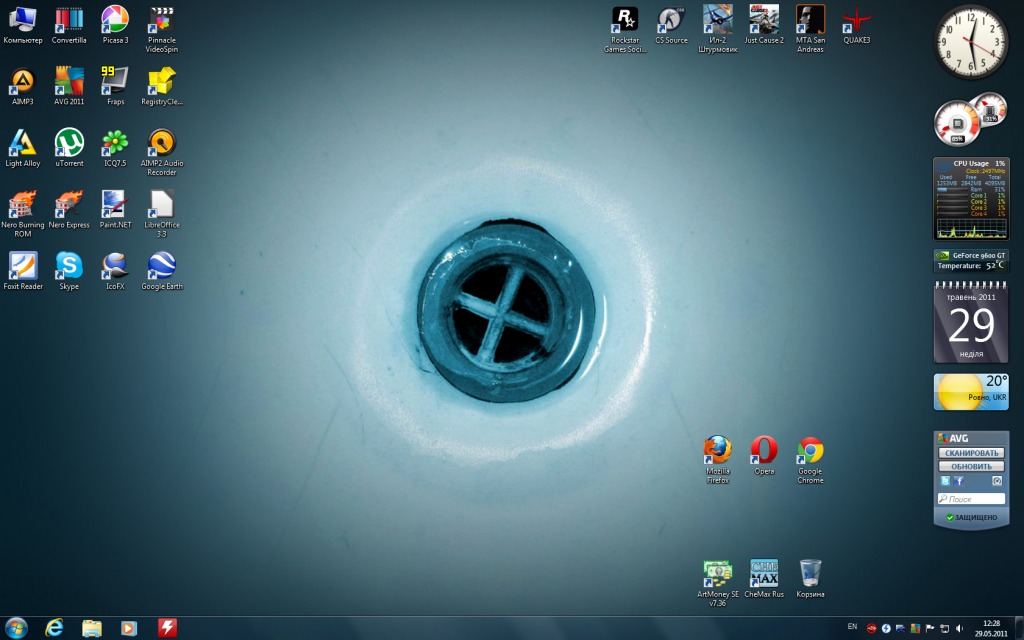Launch the Skype desktop shortcut

pos(69,270)
